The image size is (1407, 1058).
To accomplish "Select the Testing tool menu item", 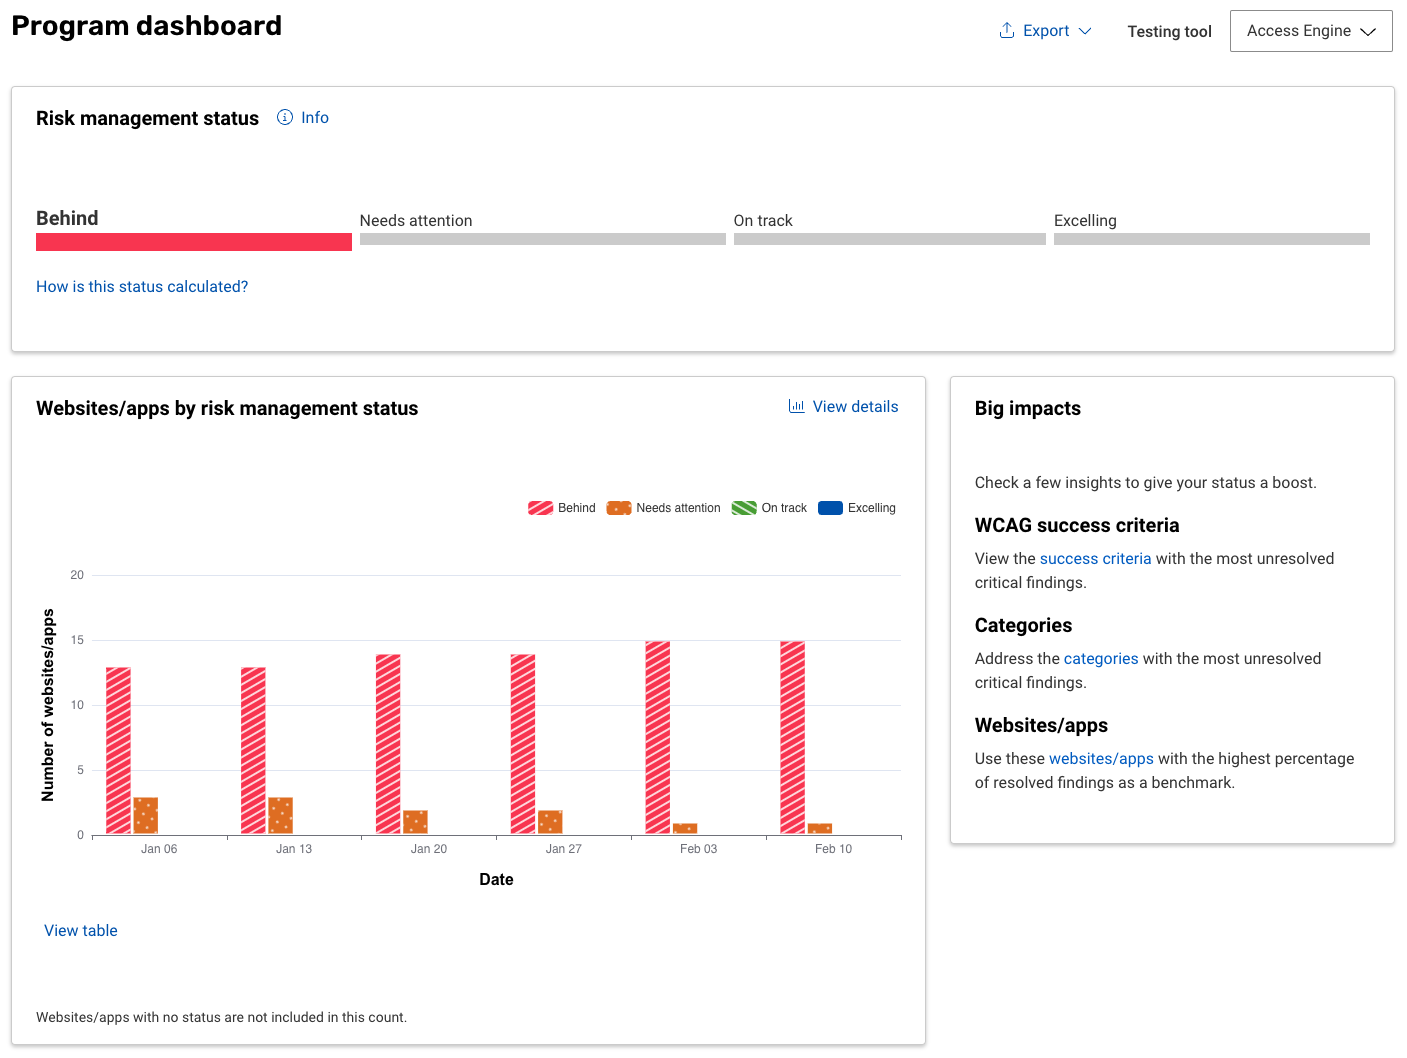I will tap(1169, 31).
